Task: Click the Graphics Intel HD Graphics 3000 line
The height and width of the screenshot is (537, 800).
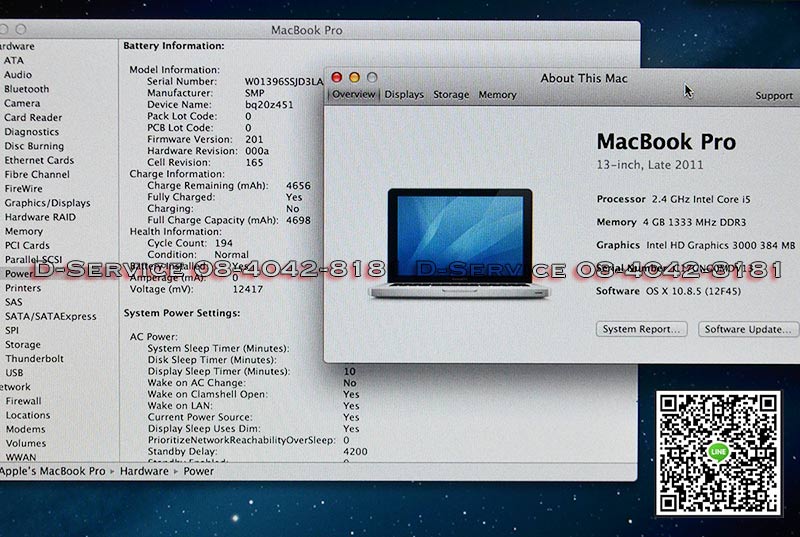Action: click(x=695, y=245)
